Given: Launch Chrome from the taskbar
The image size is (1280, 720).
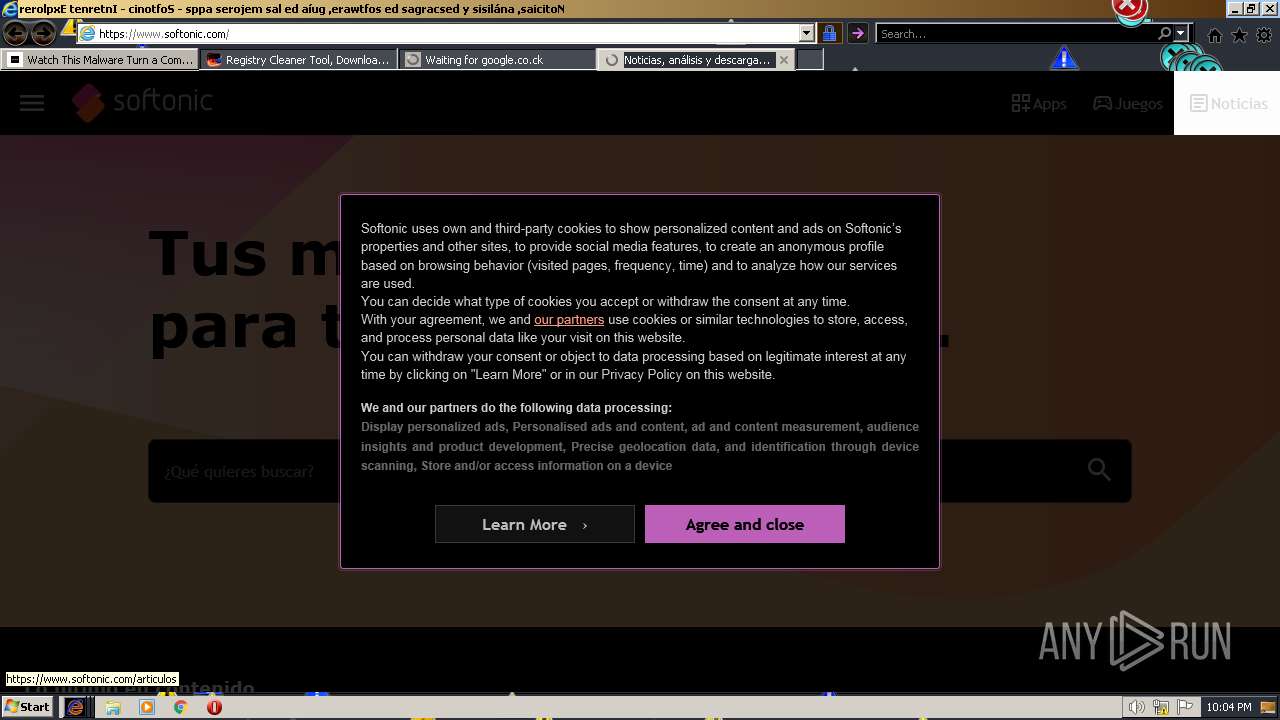Looking at the screenshot, I should [180, 707].
